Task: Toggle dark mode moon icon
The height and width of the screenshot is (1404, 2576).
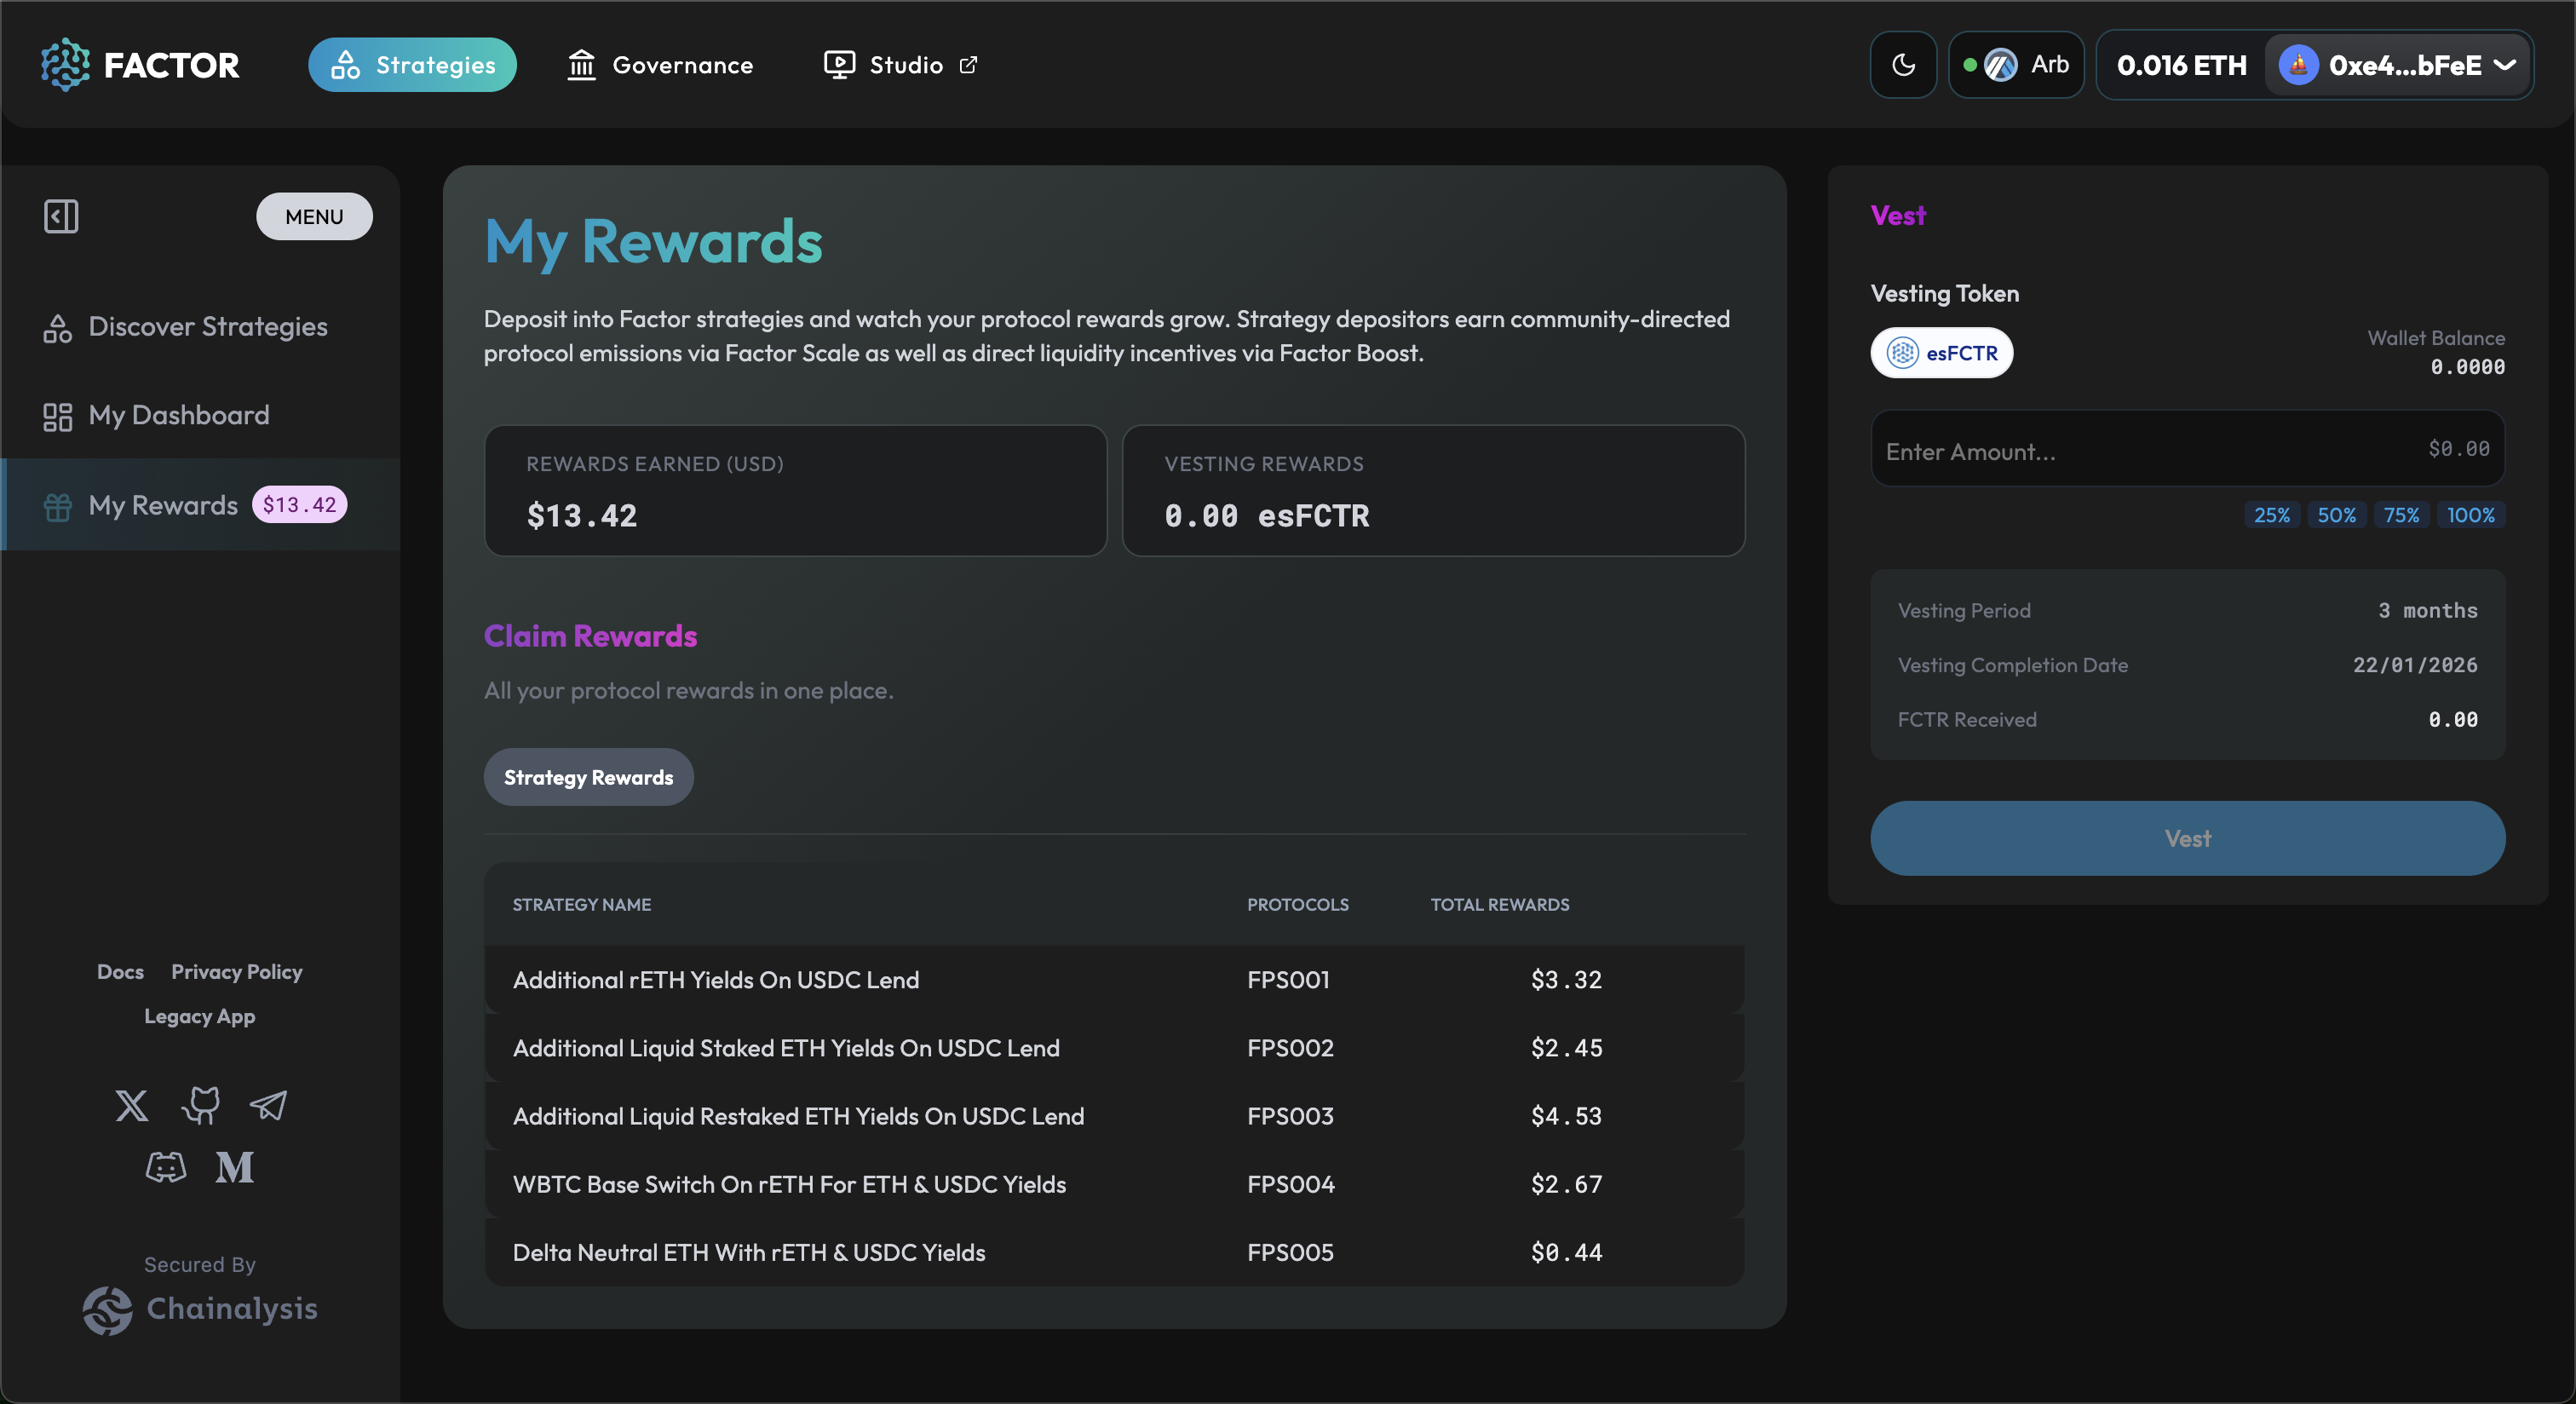Action: tap(1903, 65)
